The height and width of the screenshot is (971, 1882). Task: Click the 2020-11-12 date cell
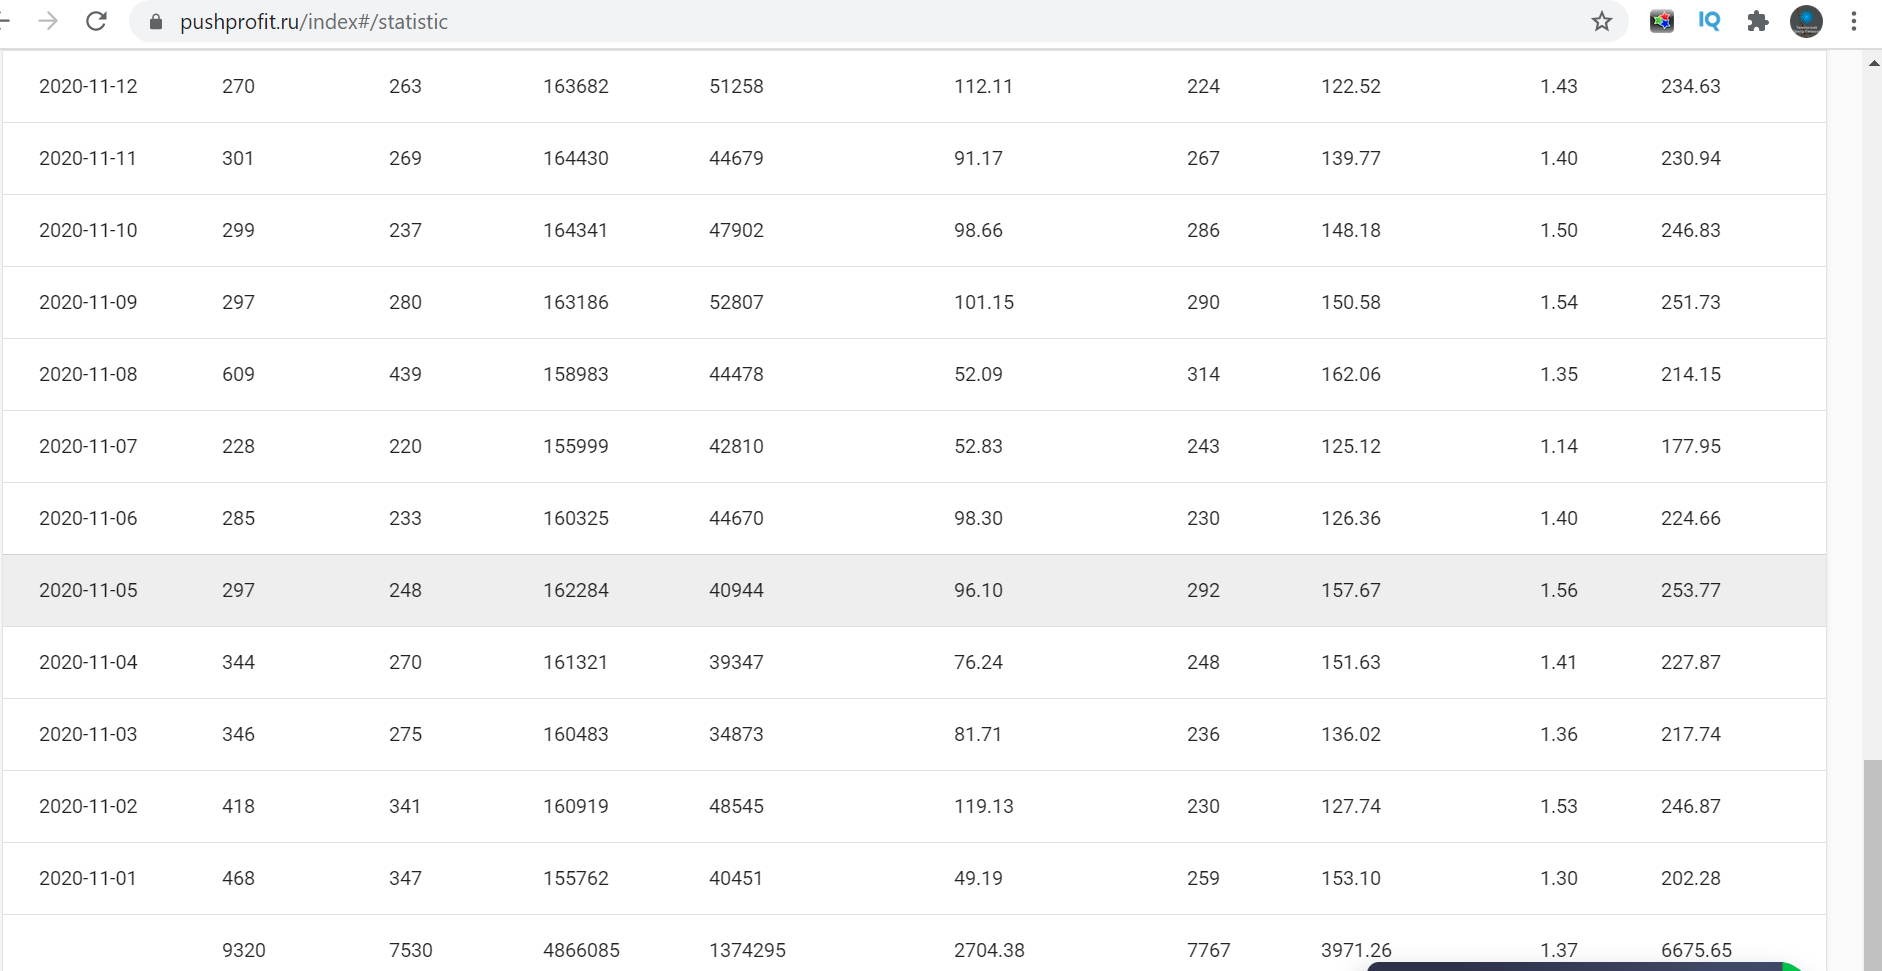pyautogui.click(x=88, y=86)
